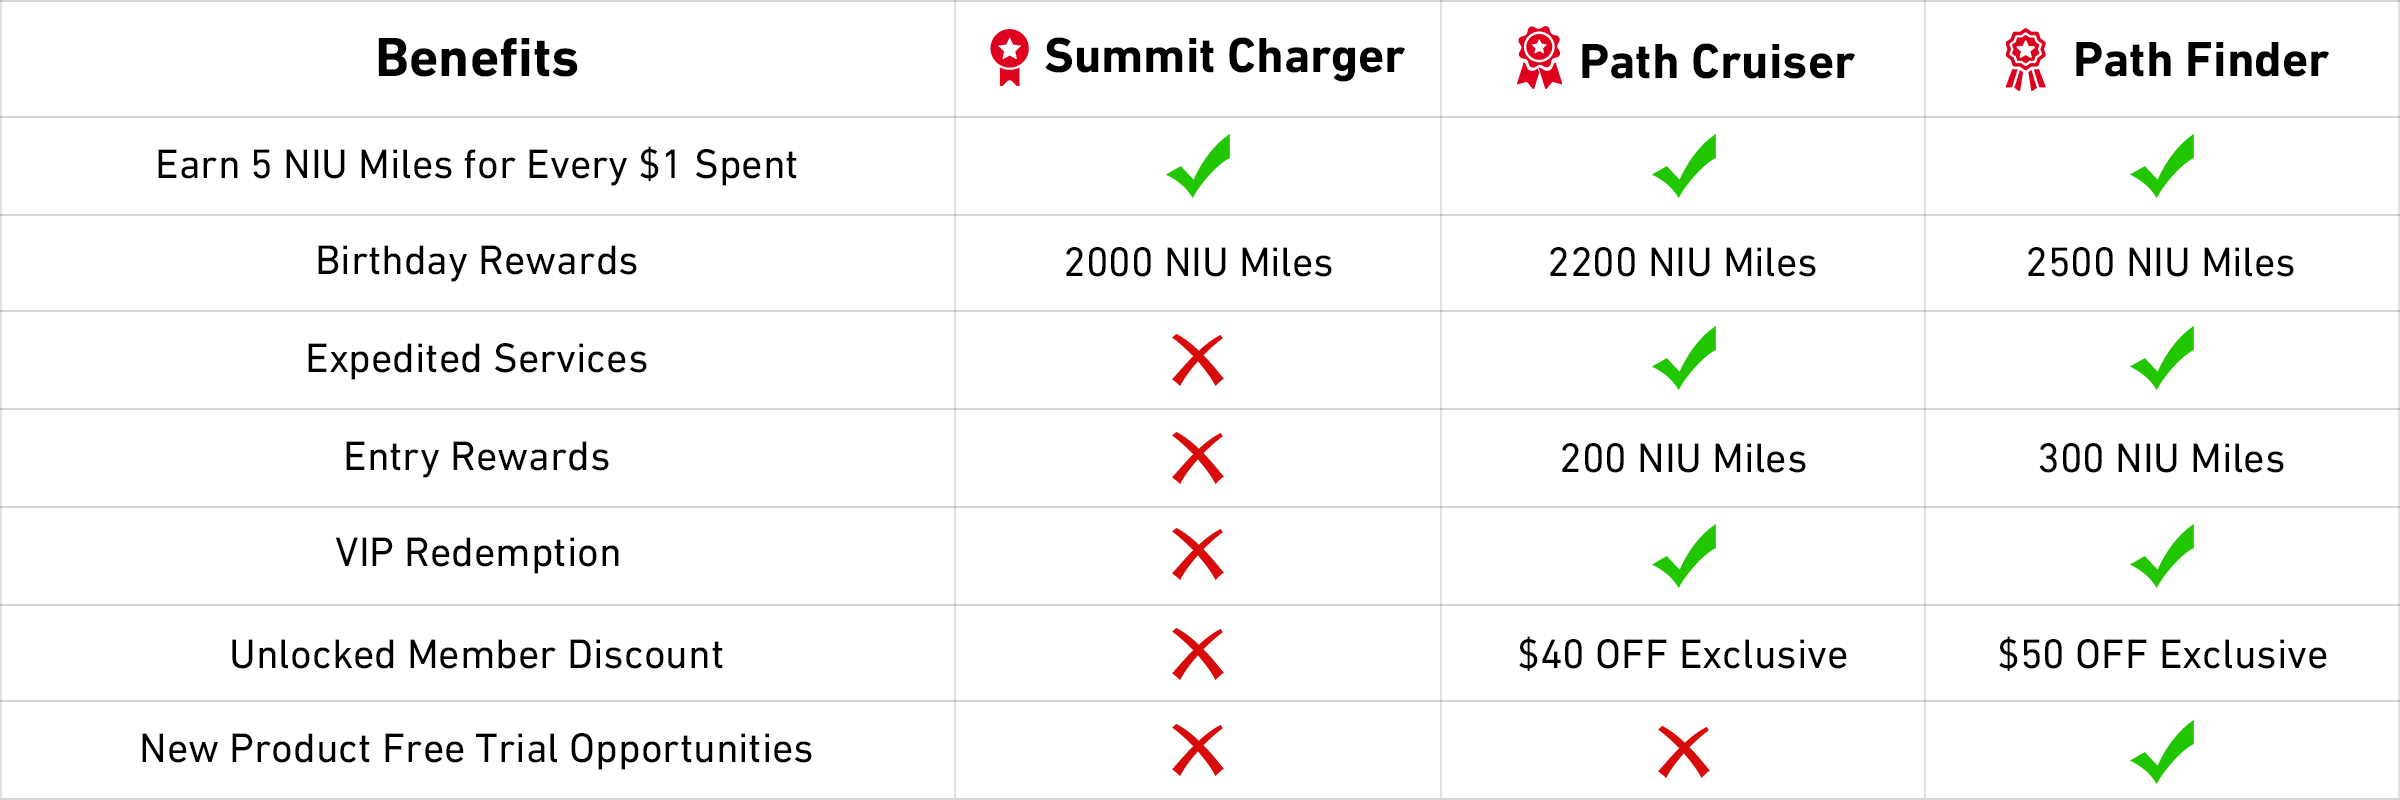Viewport: 2400px width, 800px height.
Task: Click Path Finder's Free Trial green checkmark
Action: 2162,751
